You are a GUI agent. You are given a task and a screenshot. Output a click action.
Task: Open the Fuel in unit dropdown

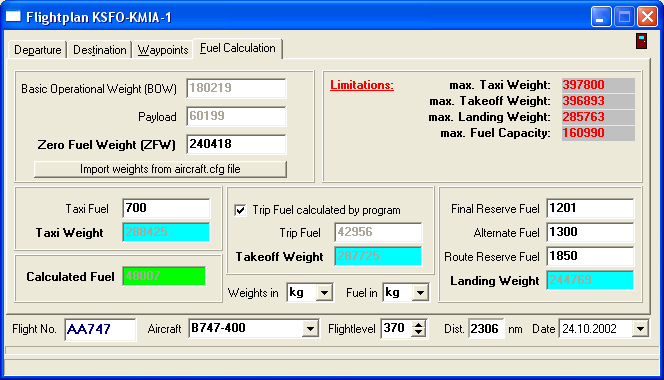(x=420, y=292)
